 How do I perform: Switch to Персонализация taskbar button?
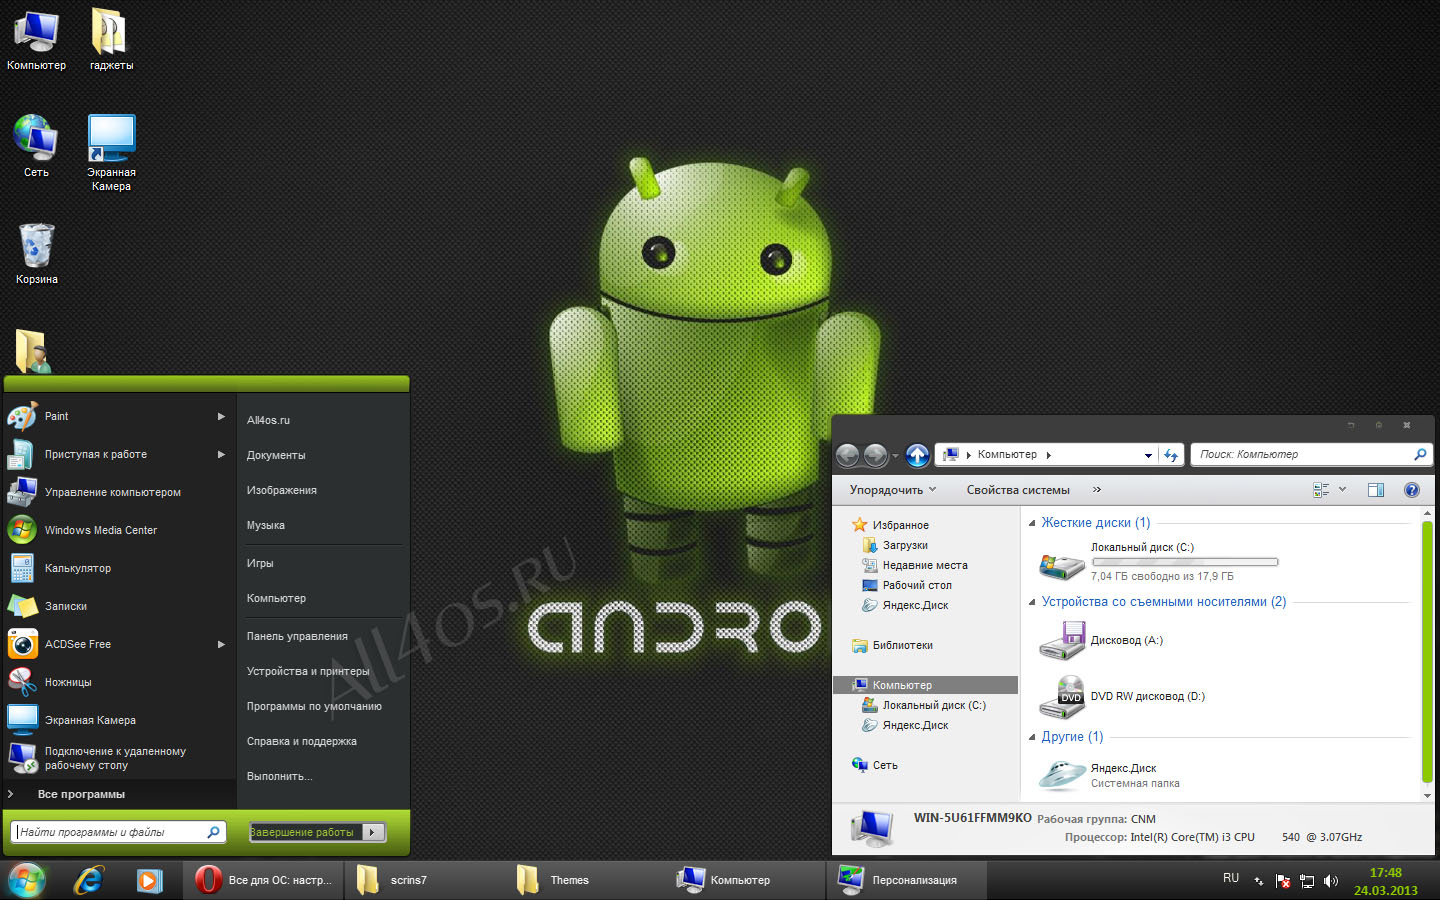(x=908, y=880)
